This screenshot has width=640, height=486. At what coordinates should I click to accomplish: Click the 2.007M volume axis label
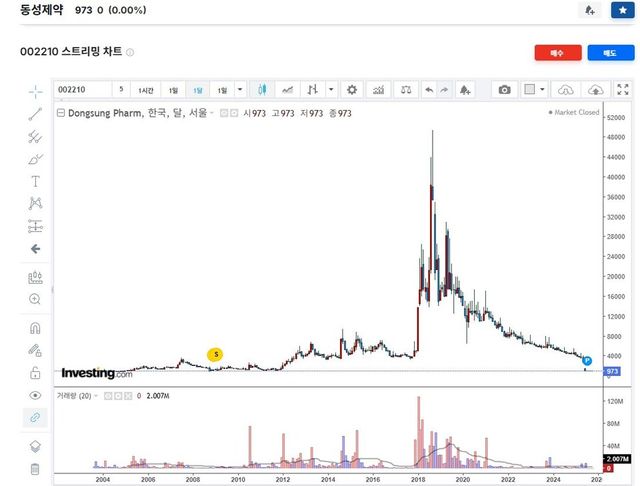click(618, 459)
